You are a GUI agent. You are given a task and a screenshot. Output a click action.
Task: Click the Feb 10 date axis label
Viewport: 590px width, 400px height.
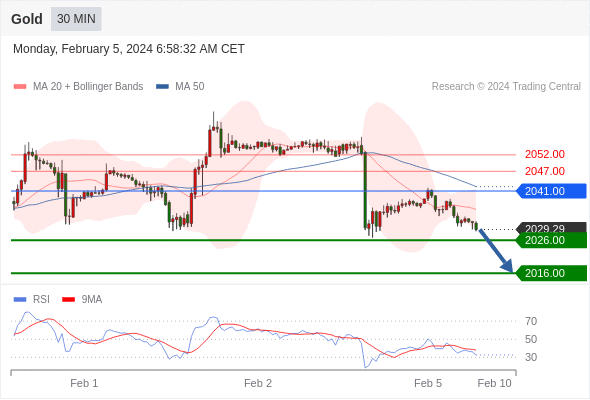click(494, 383)
